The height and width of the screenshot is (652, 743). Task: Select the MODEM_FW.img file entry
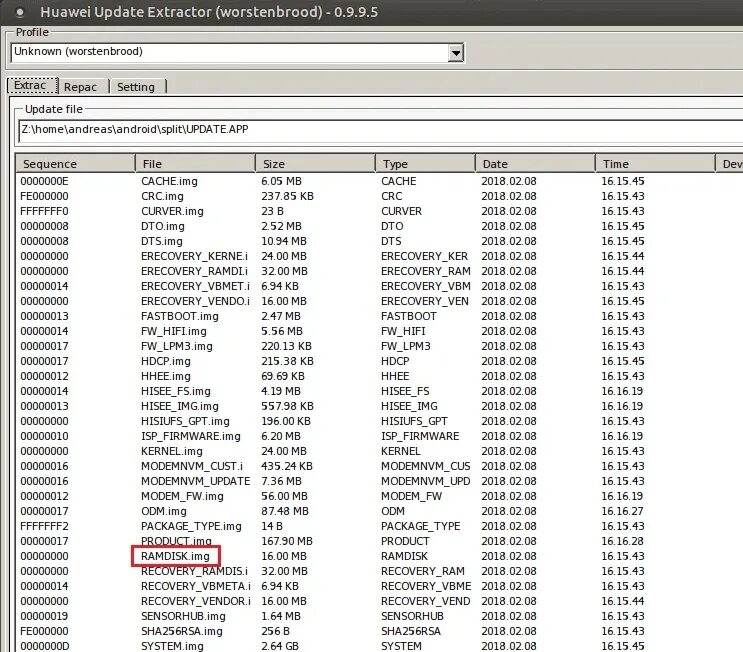tap(182, 497)
